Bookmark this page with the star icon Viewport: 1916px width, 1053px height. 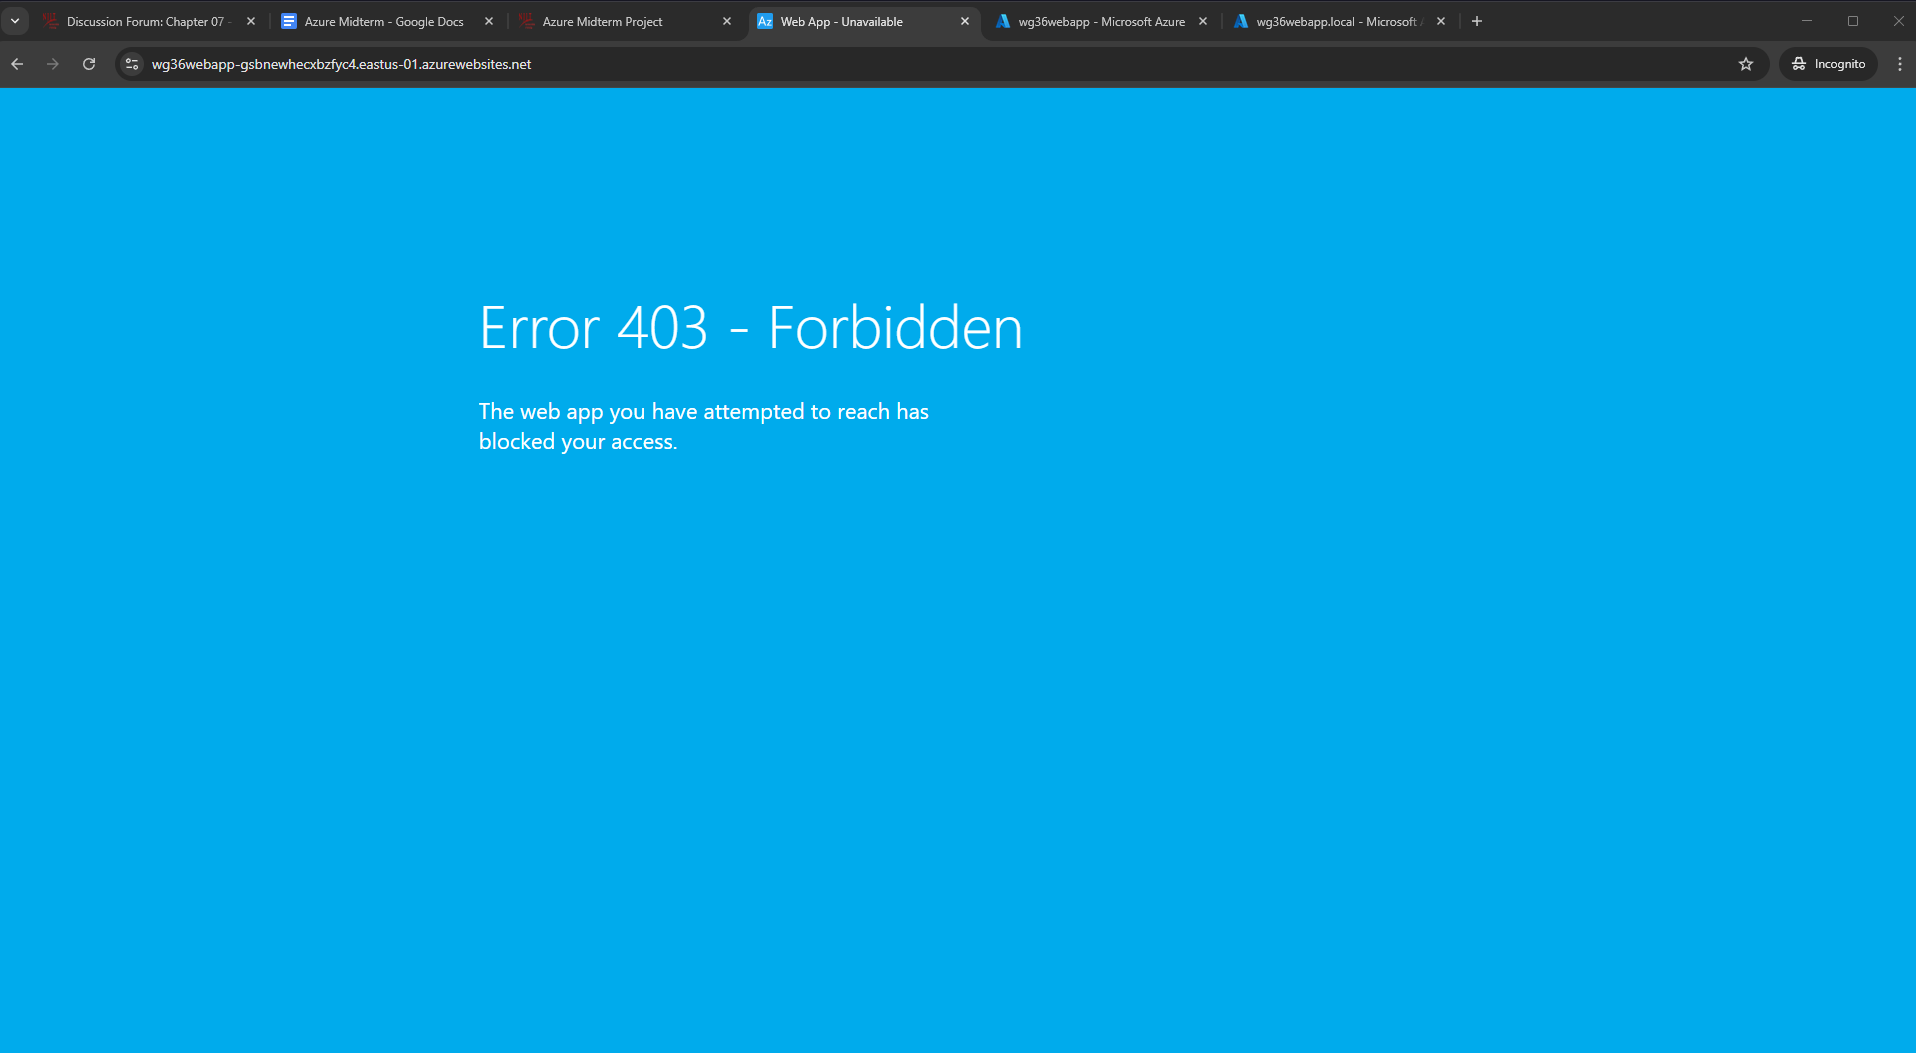(1746, 64)
